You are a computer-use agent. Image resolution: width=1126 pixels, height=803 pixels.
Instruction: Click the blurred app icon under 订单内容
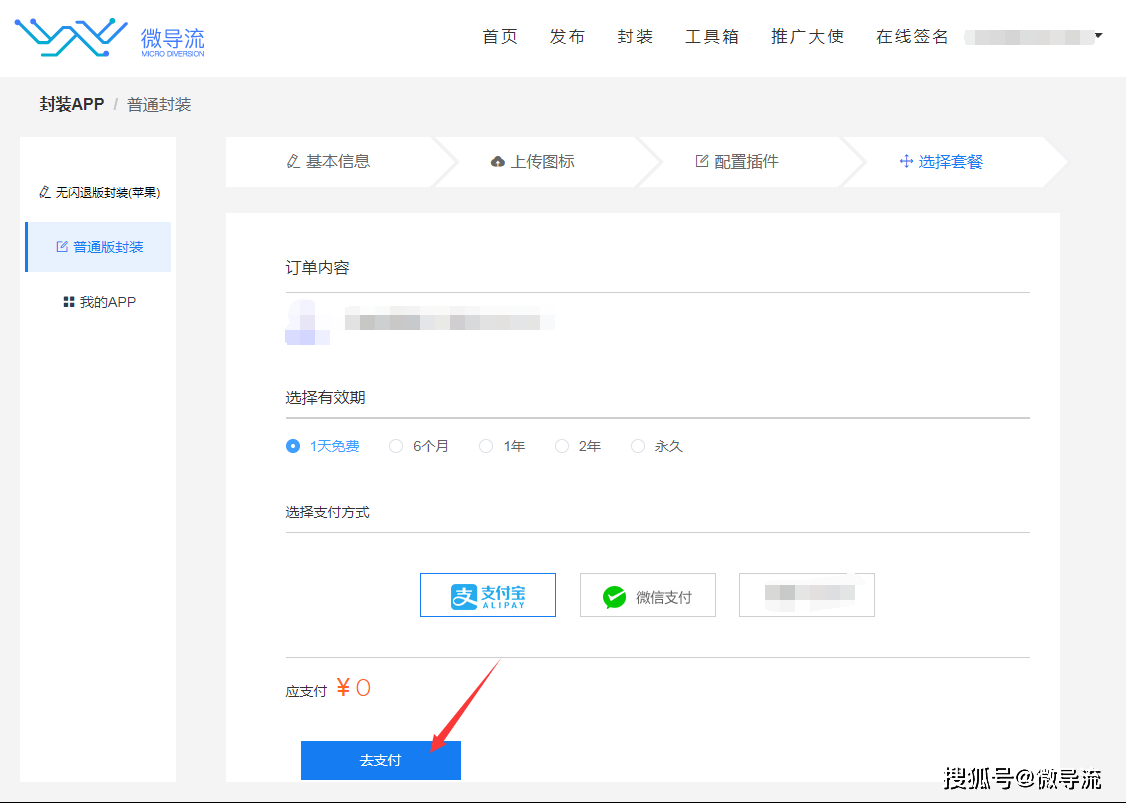click(x=307, y=322)
